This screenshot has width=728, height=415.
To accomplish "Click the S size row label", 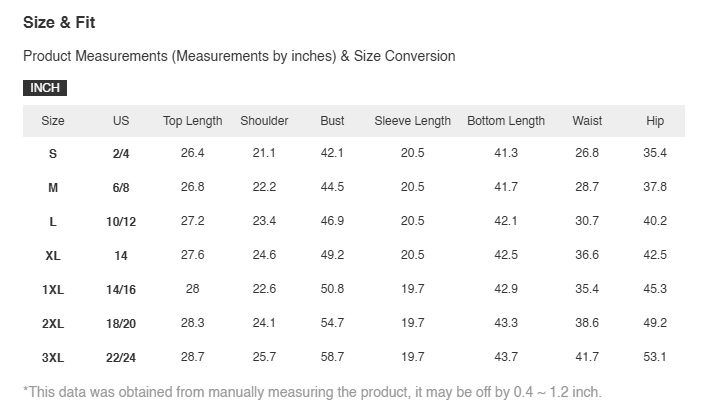I will (x=53, y=154).
